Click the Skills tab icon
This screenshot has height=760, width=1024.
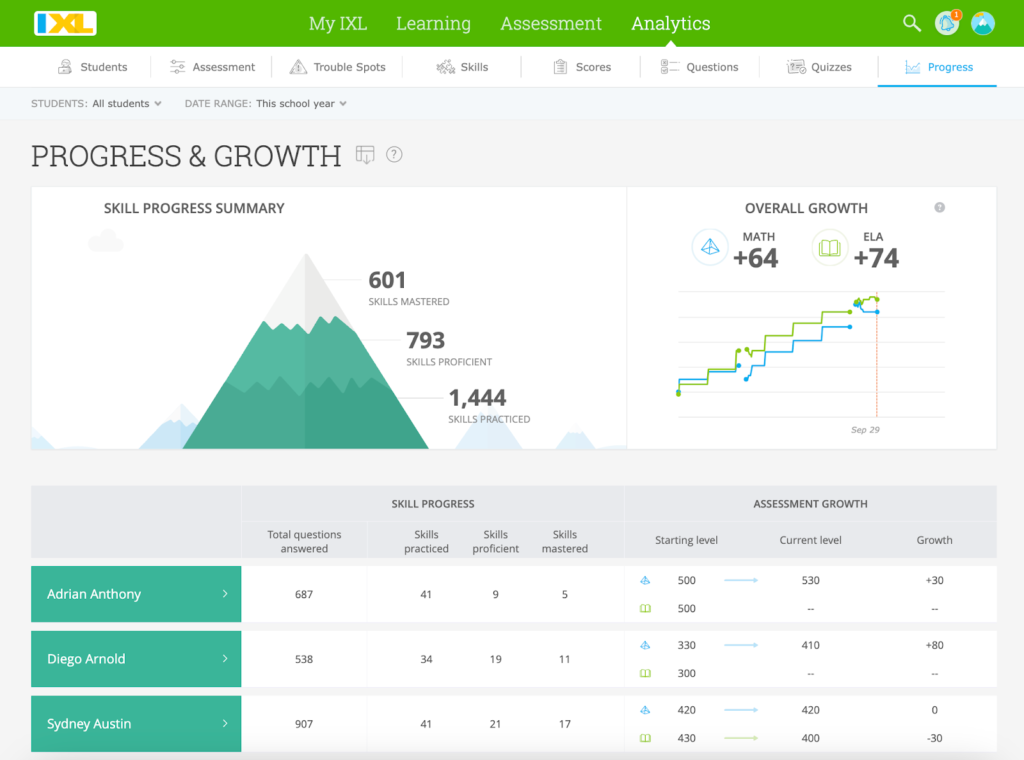445,67
